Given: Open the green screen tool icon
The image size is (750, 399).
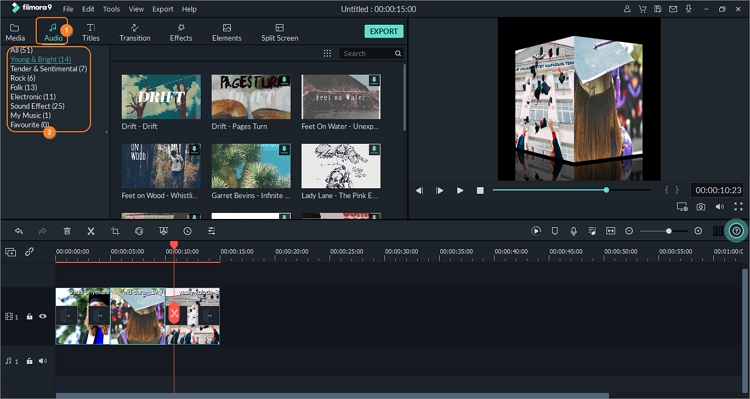Looking at the screenshot, I should coord(163,231).
